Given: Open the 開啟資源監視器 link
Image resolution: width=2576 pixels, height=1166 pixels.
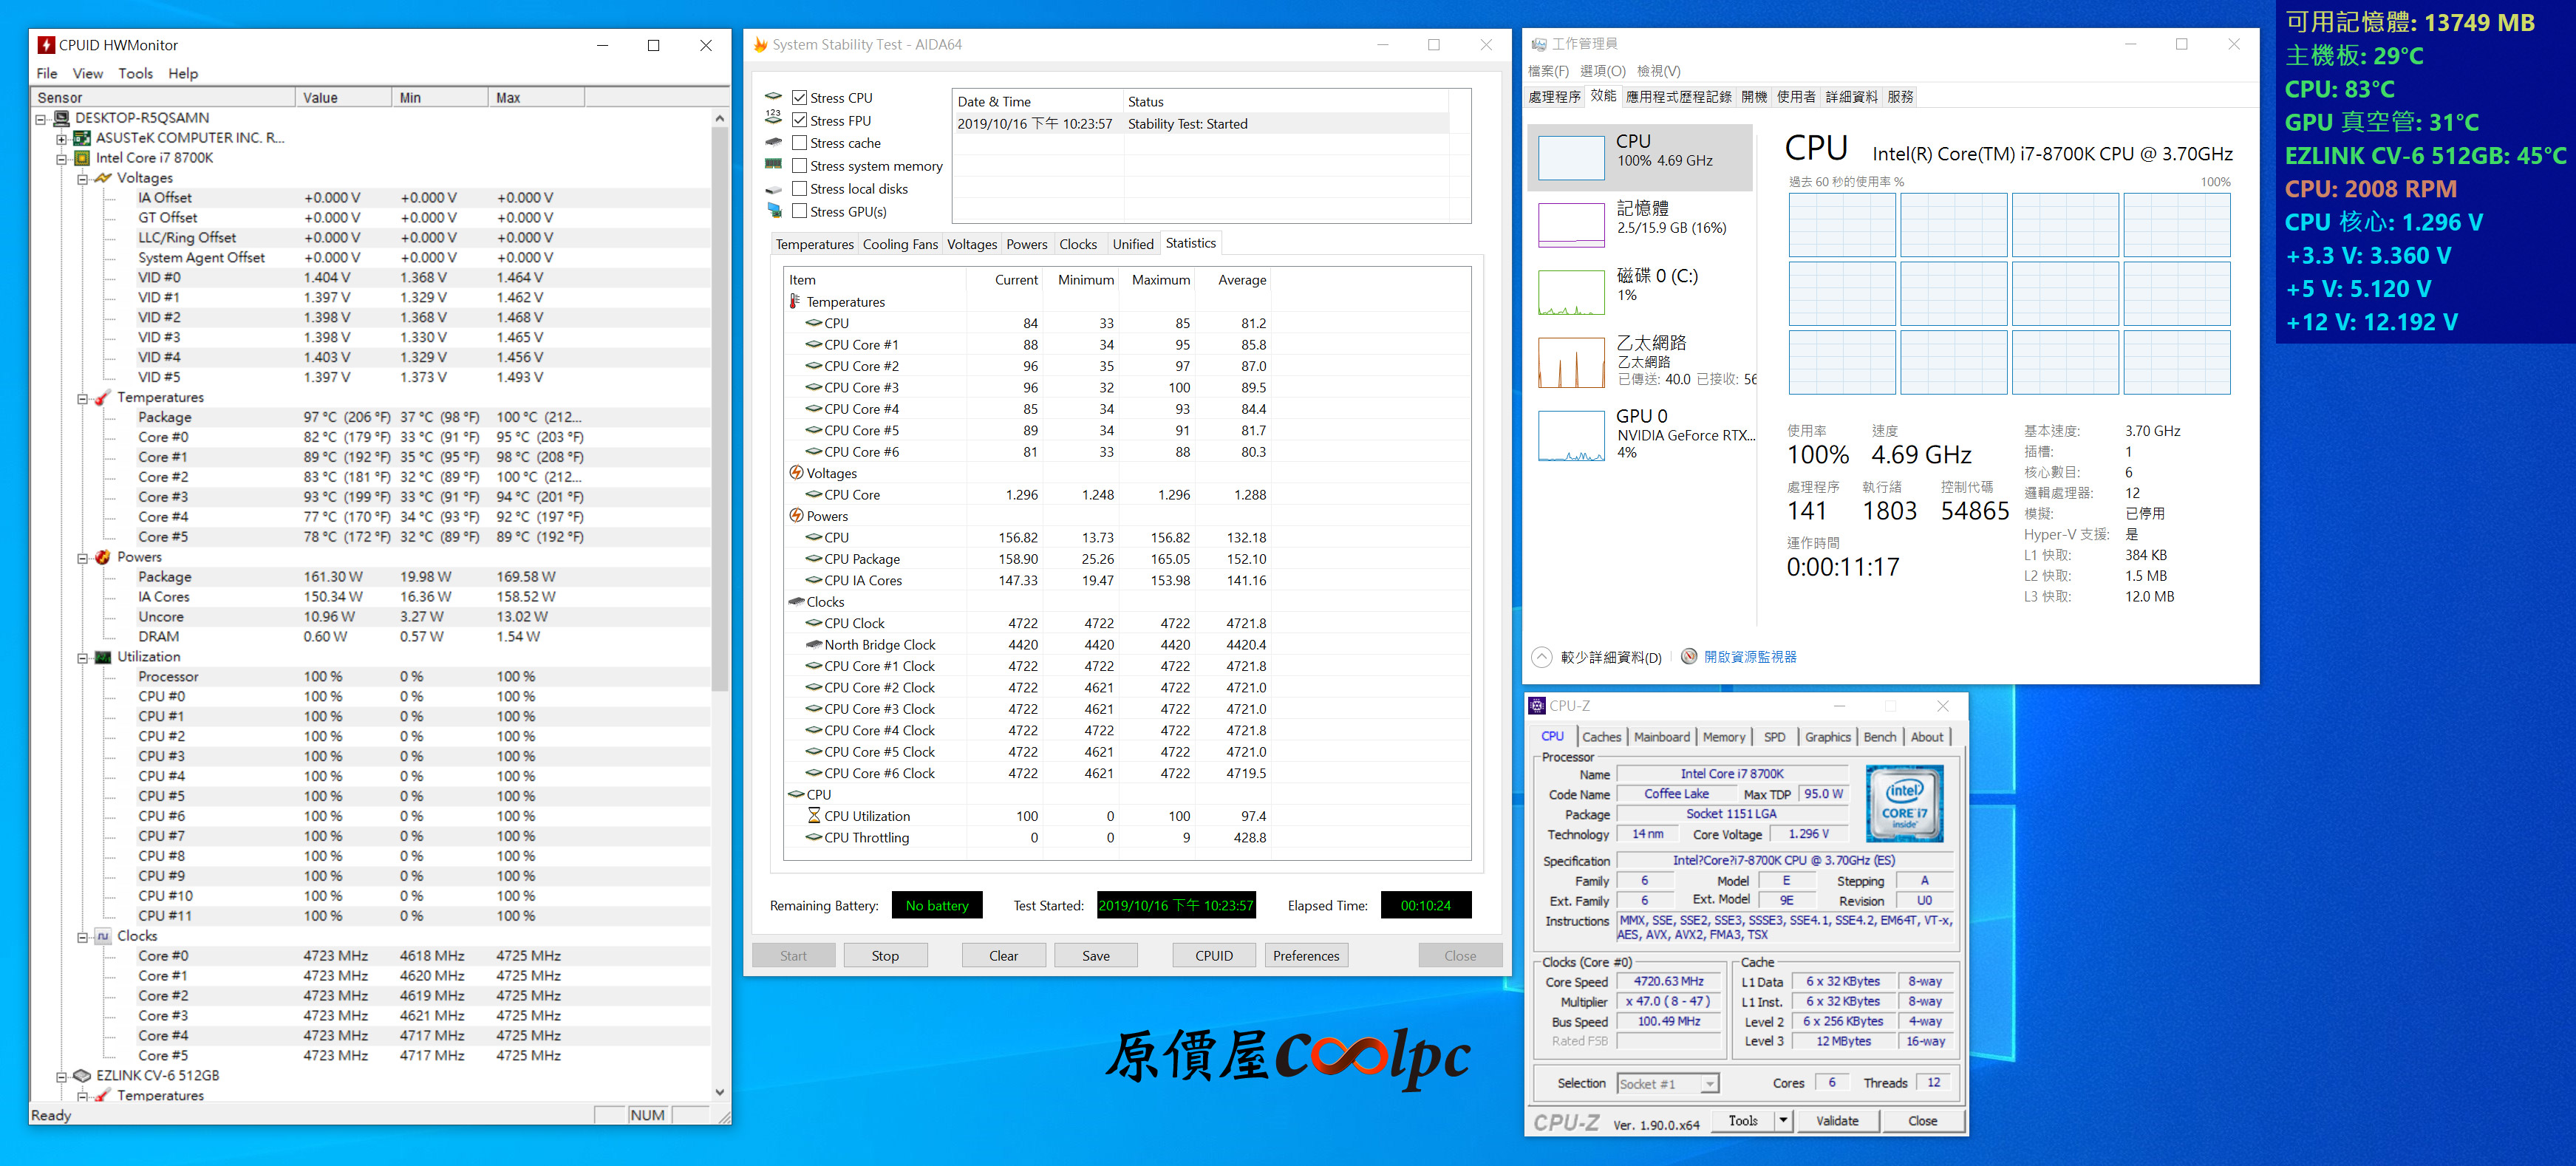Looking at the screenshot, I should (x=1750, y=657).
